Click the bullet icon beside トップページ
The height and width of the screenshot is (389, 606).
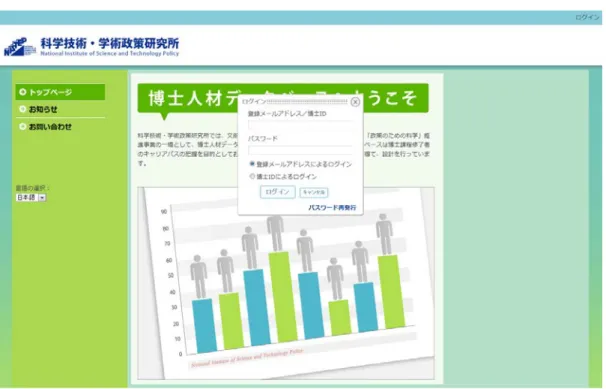[22, 92]
